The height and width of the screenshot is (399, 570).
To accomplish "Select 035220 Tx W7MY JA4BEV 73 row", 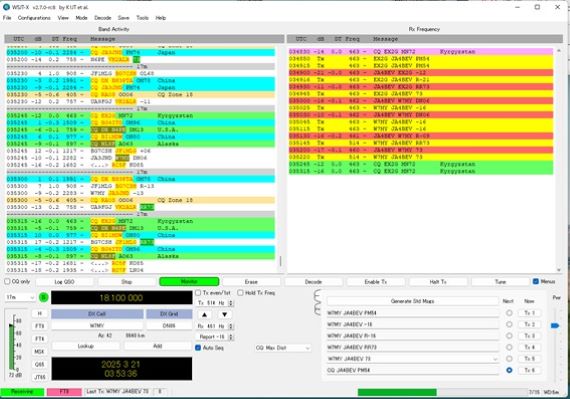I will [421, 157].
